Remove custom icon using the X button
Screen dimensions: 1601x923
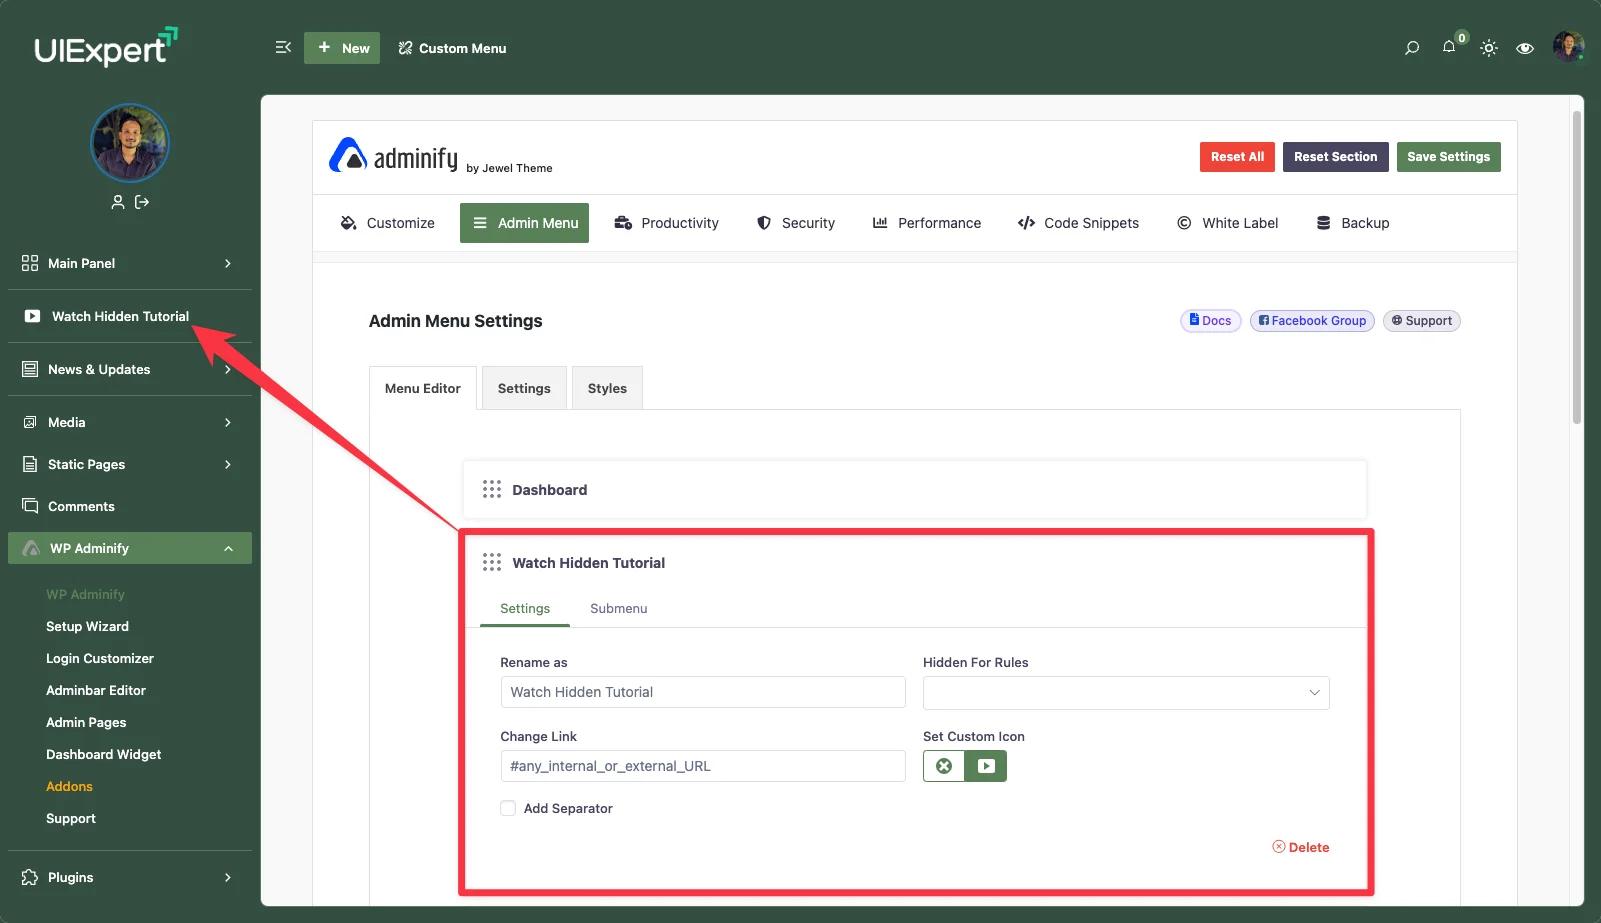(944, 766)
